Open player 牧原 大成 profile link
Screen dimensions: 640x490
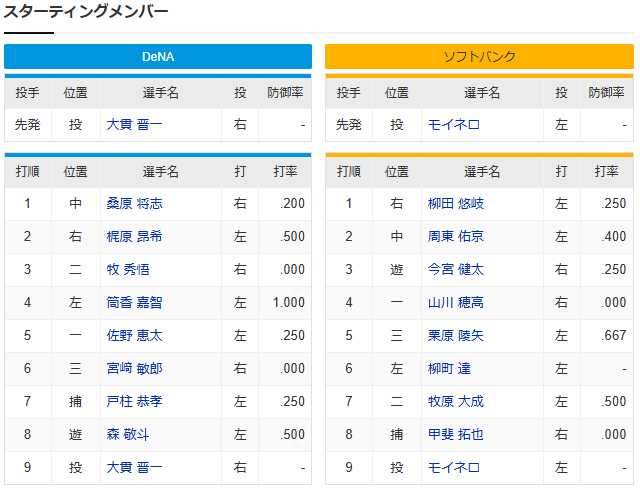[x=456, y=401]
